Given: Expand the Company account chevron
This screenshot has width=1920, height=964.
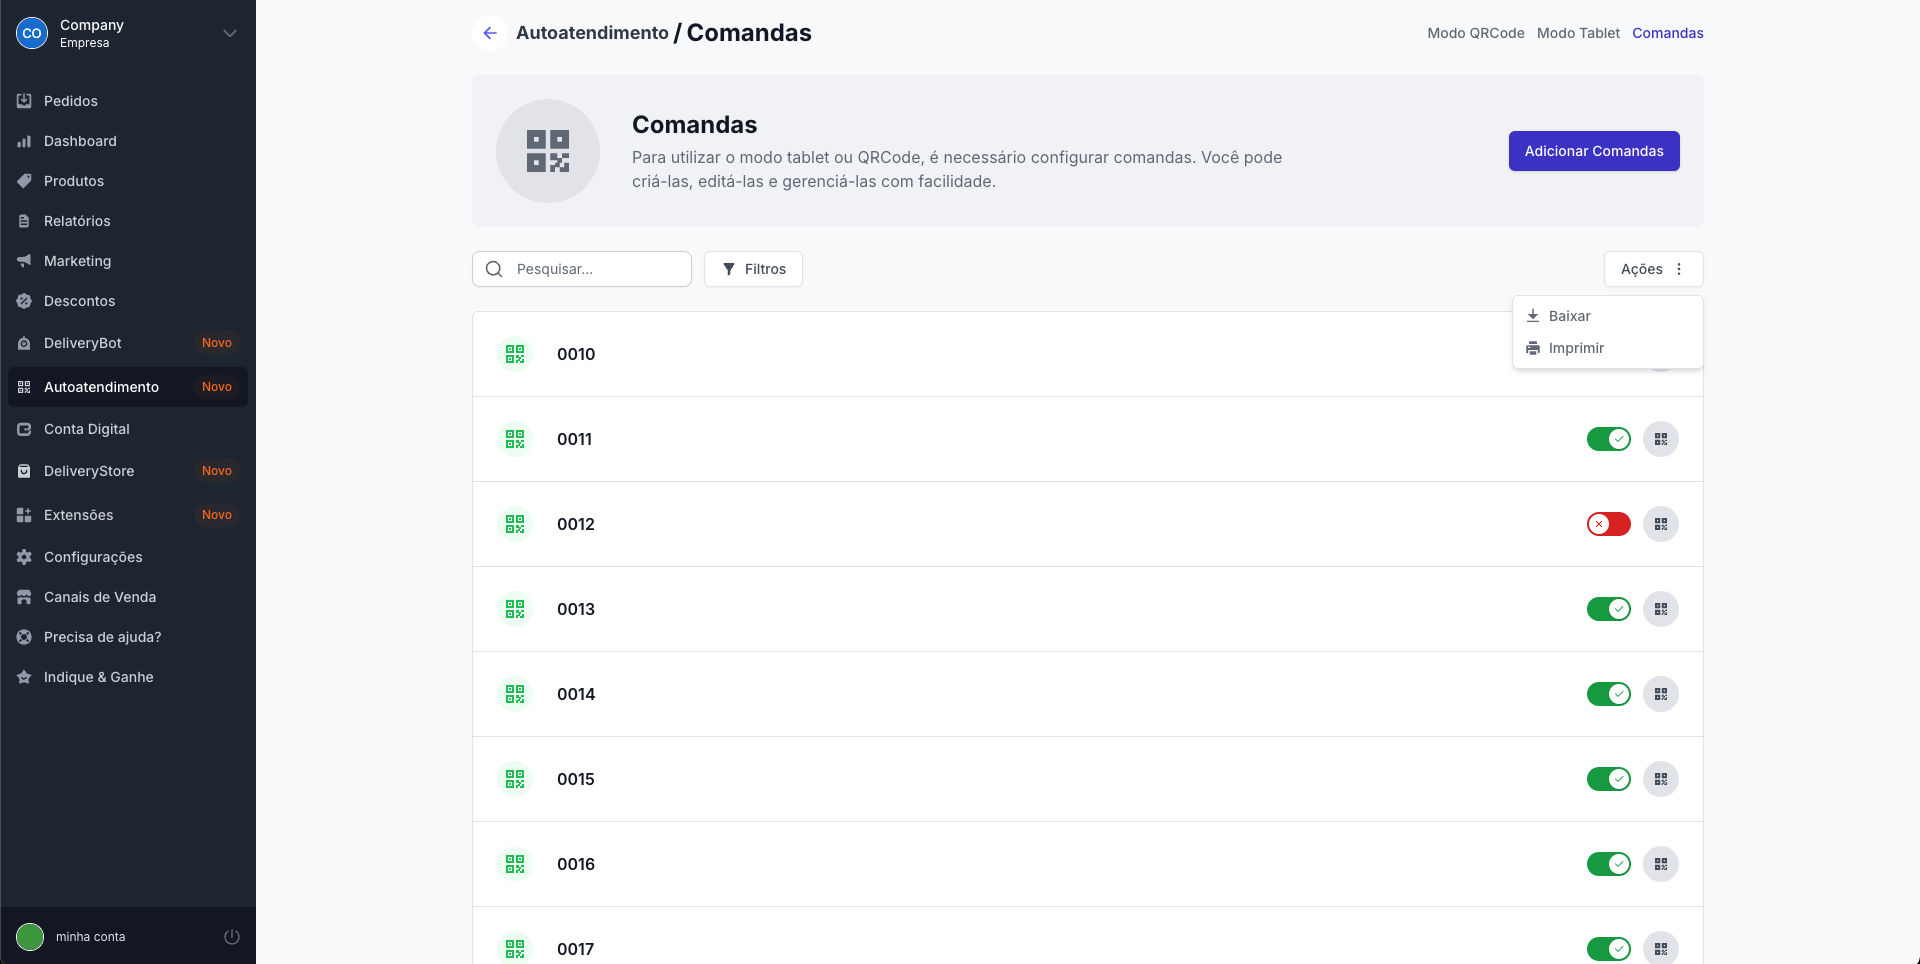Looking at the screenshot, I should (230, 33).
